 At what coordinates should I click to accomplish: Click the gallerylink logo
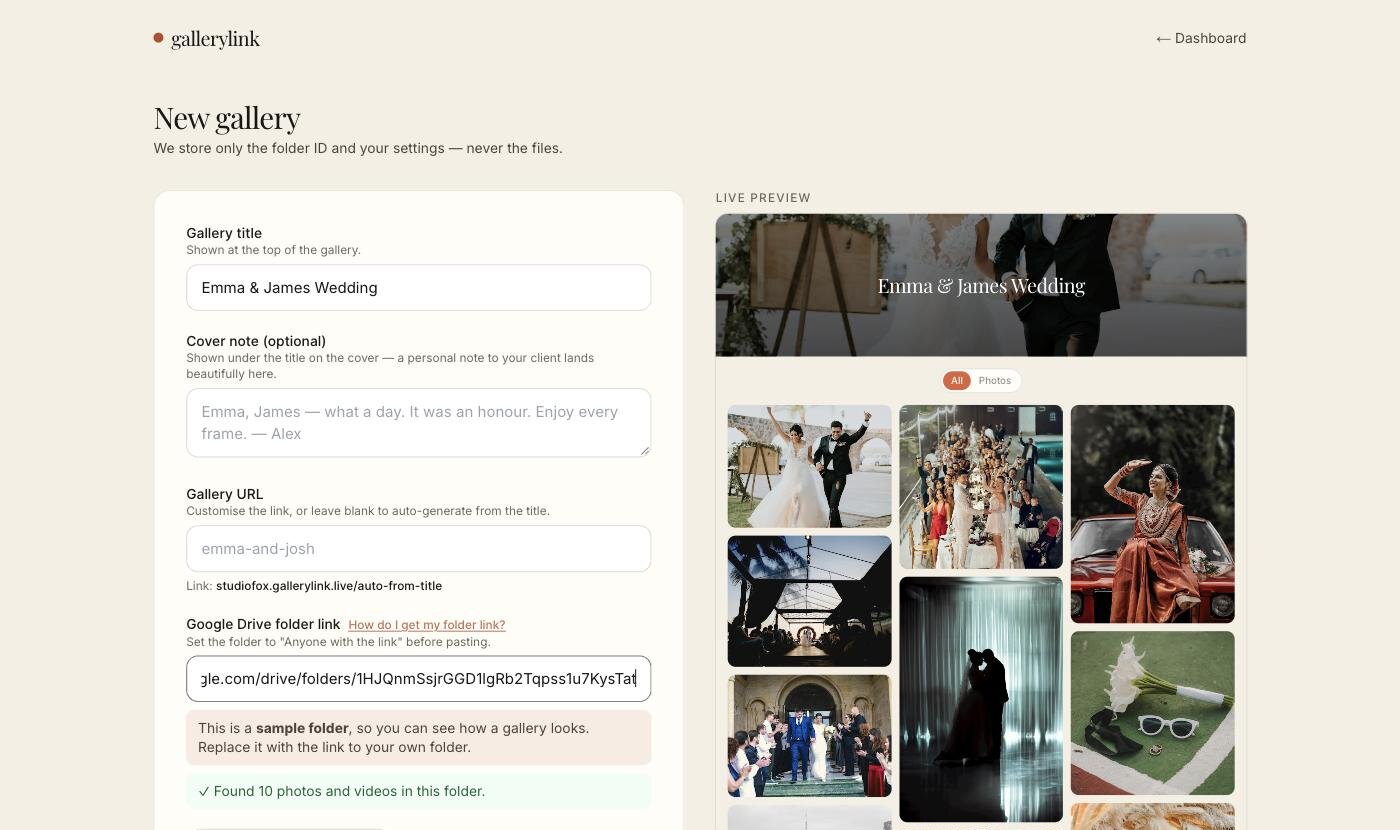tap(206, 39)
